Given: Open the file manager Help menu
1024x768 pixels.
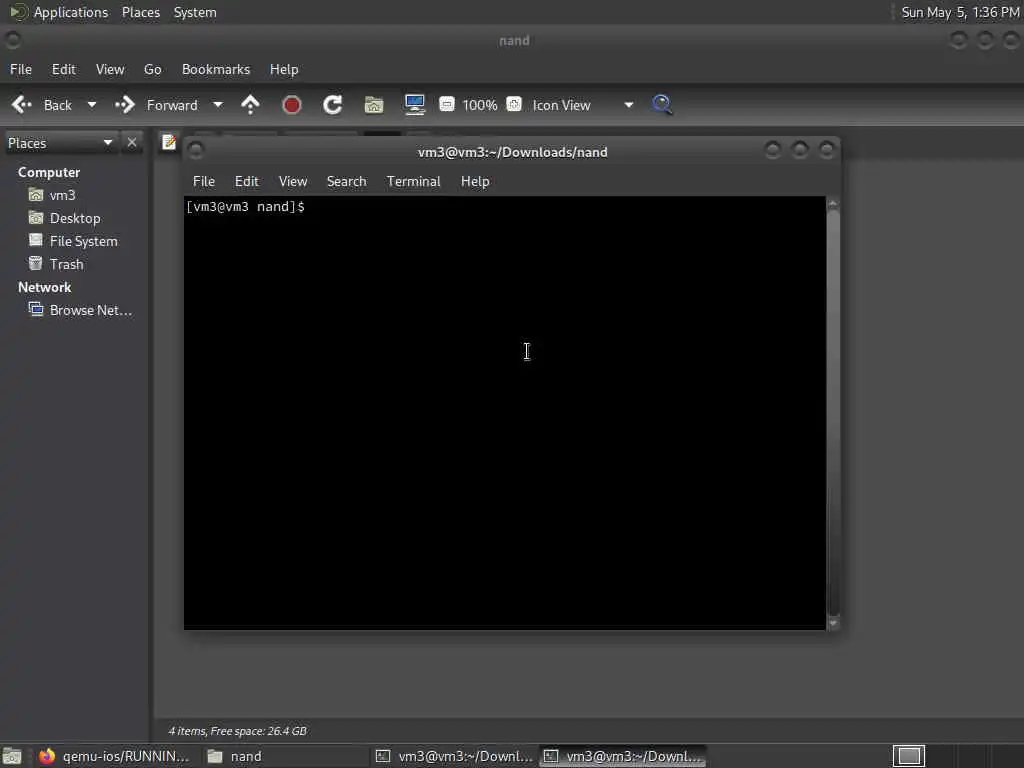Looking at the screenshot, I should coord(284,69).
